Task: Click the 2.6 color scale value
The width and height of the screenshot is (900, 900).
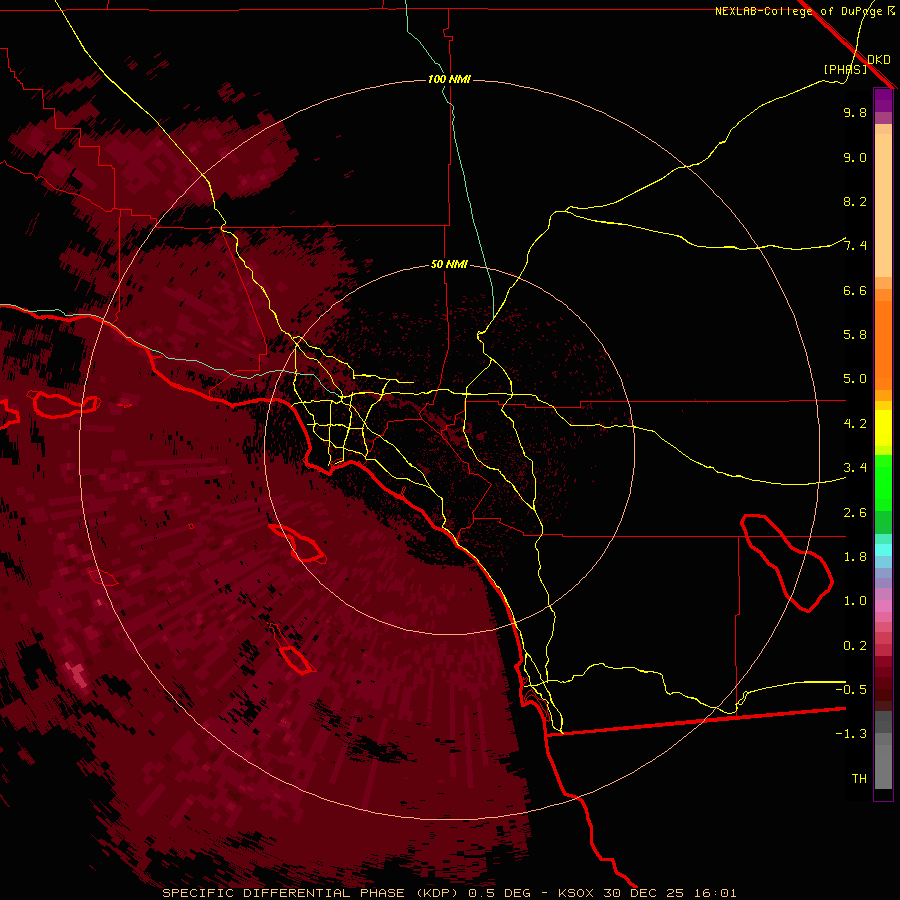Action: click(855, 513)
